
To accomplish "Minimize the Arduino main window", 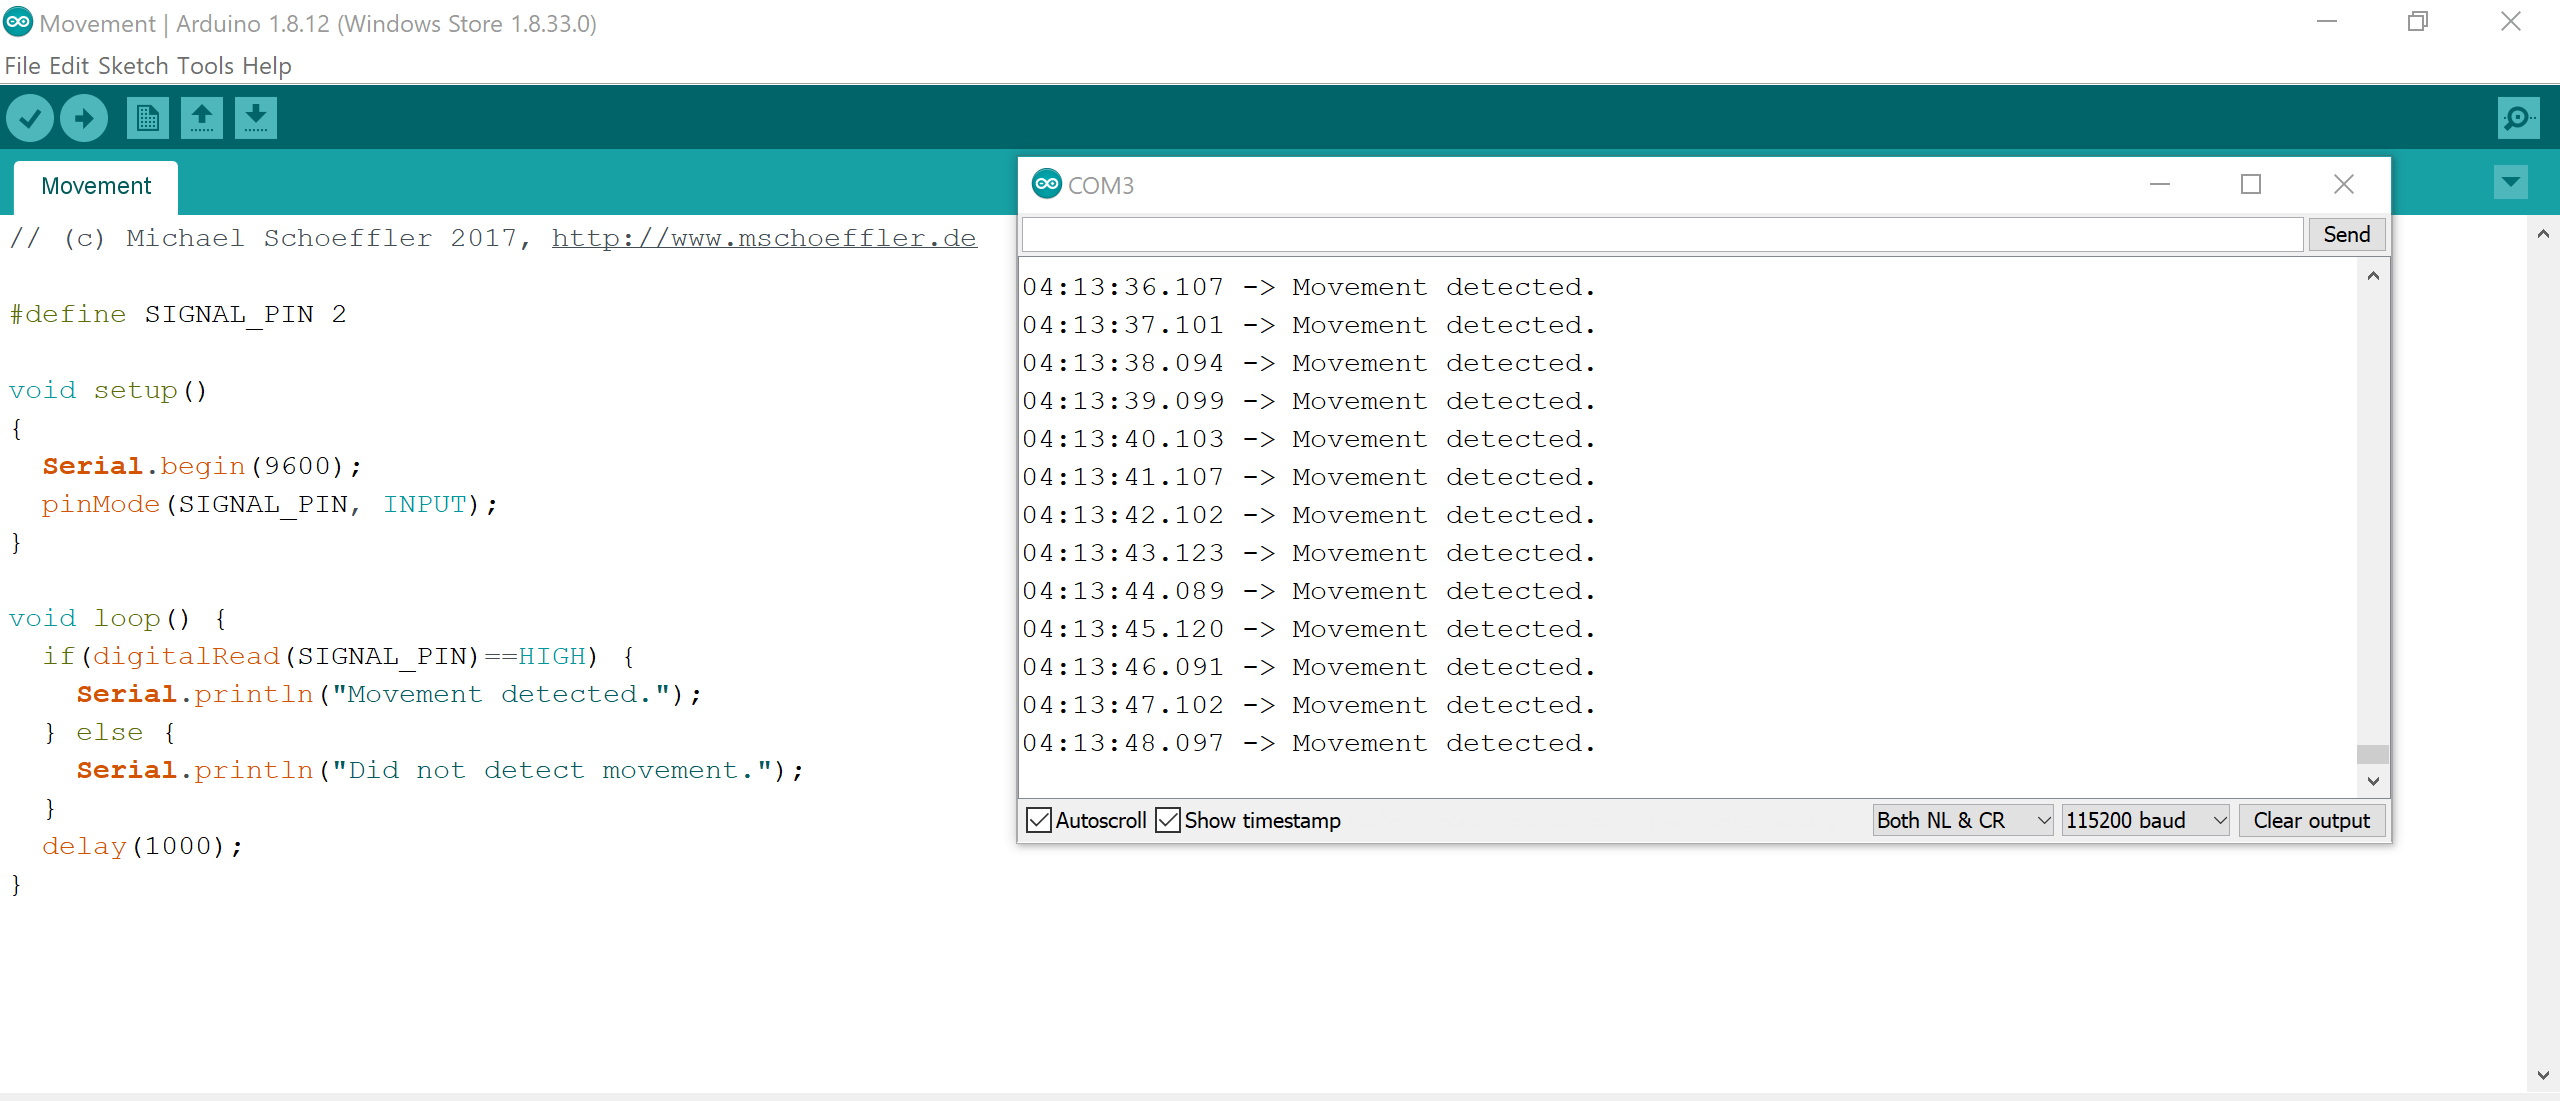I will tap(2327, 22).
